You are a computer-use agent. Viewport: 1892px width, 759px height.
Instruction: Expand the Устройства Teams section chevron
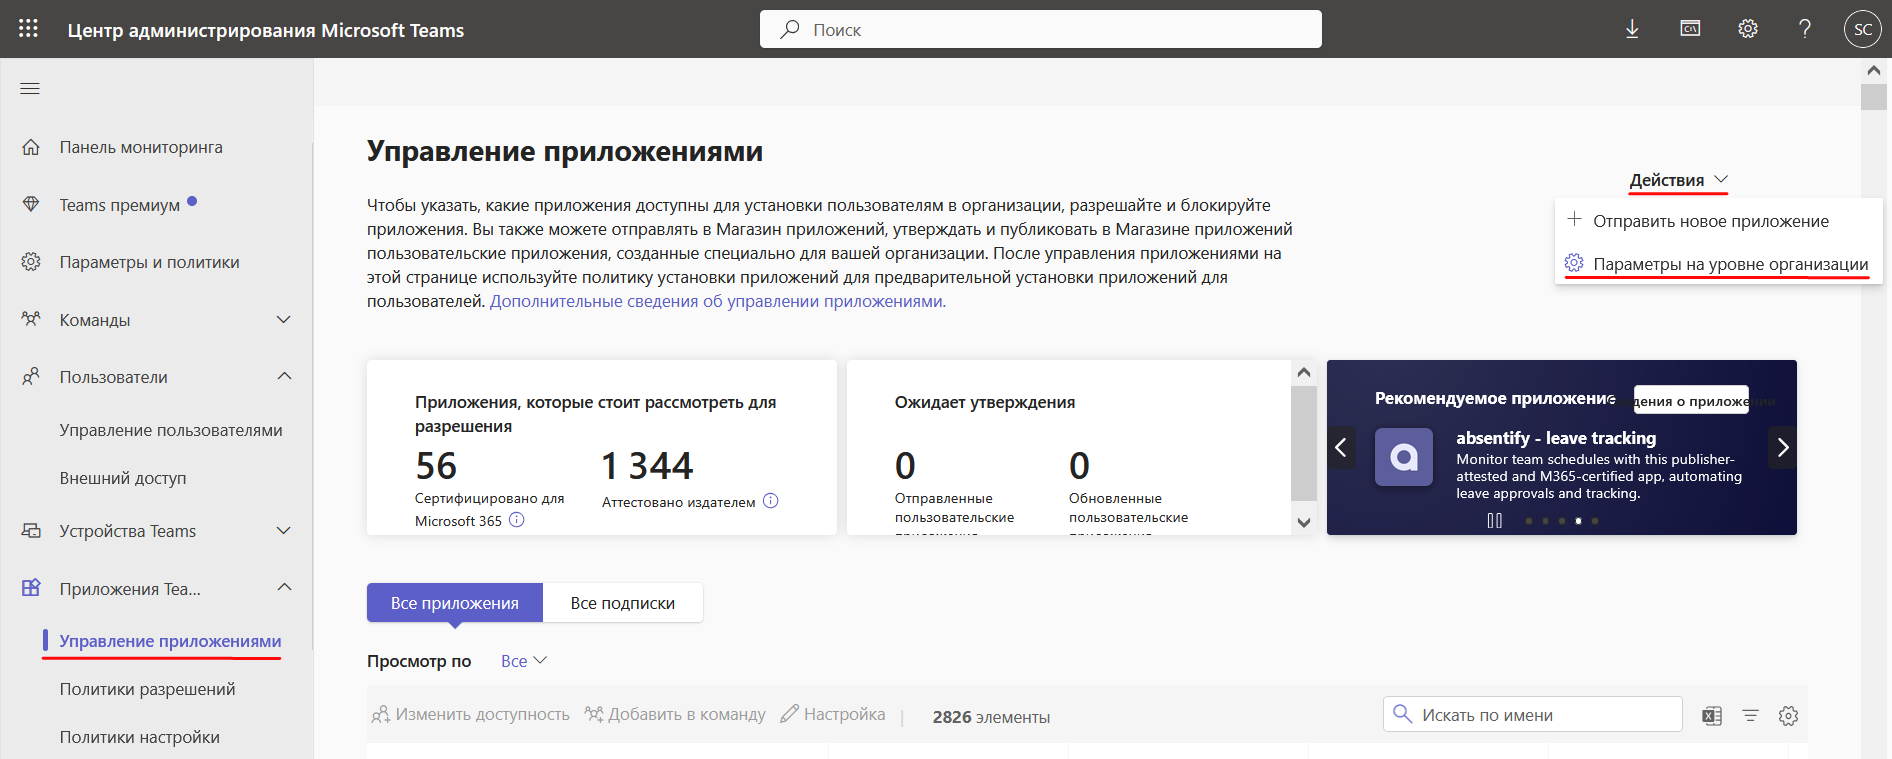pos(284,531)
